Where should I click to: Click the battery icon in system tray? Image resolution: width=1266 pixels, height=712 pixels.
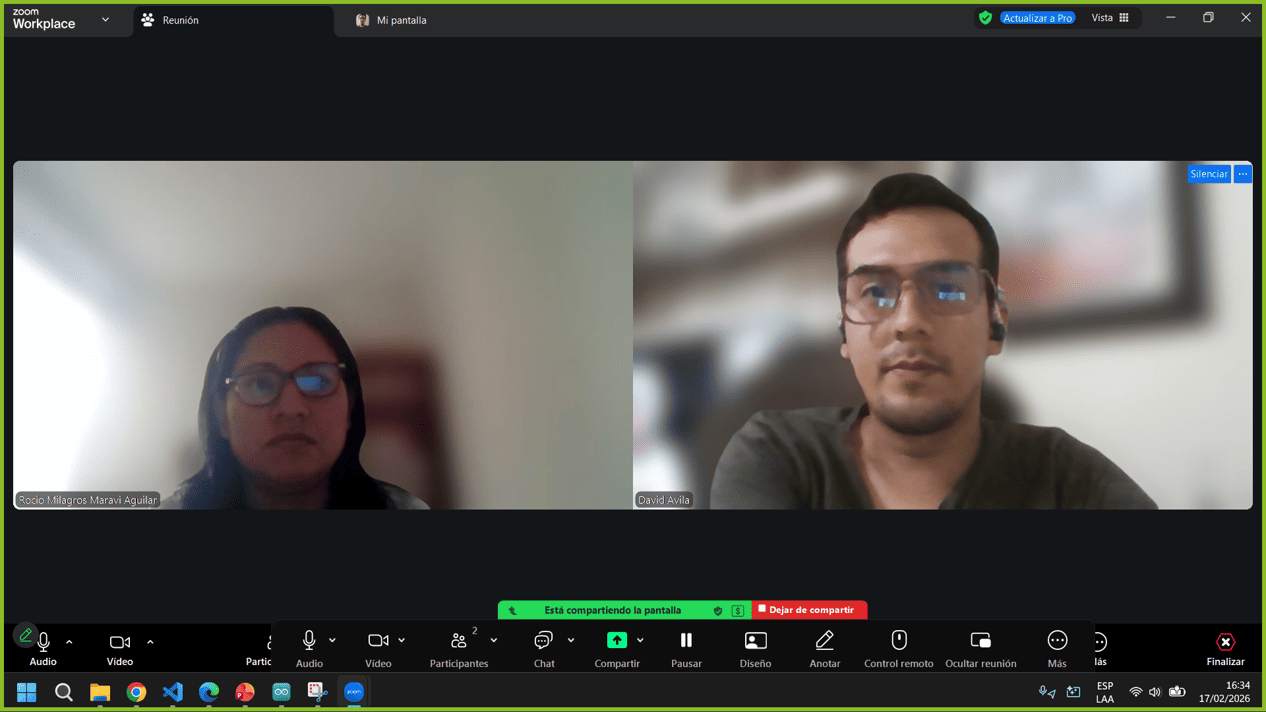(1177, 692)
